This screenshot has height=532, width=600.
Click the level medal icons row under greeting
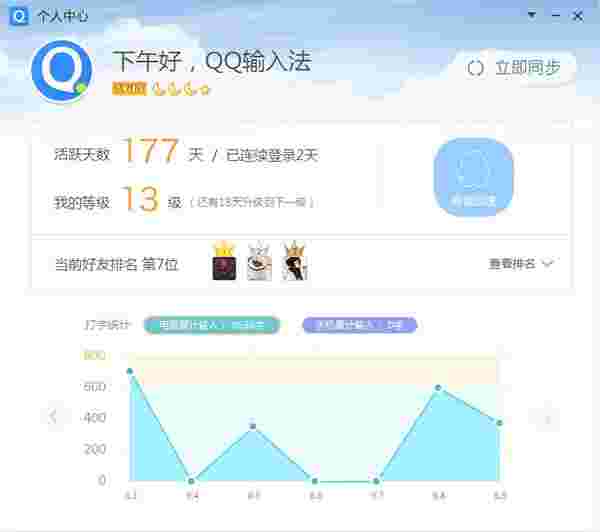coord(181,89)
